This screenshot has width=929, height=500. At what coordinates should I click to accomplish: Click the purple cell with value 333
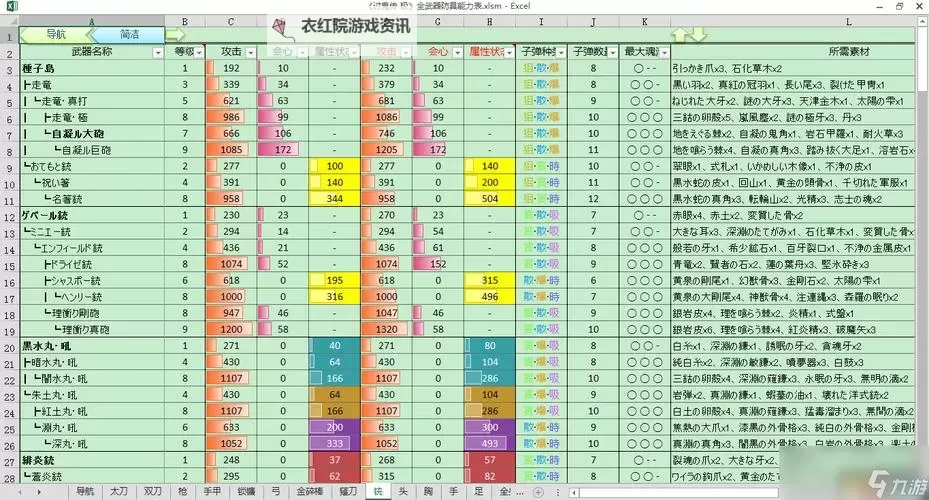(334, 444)
